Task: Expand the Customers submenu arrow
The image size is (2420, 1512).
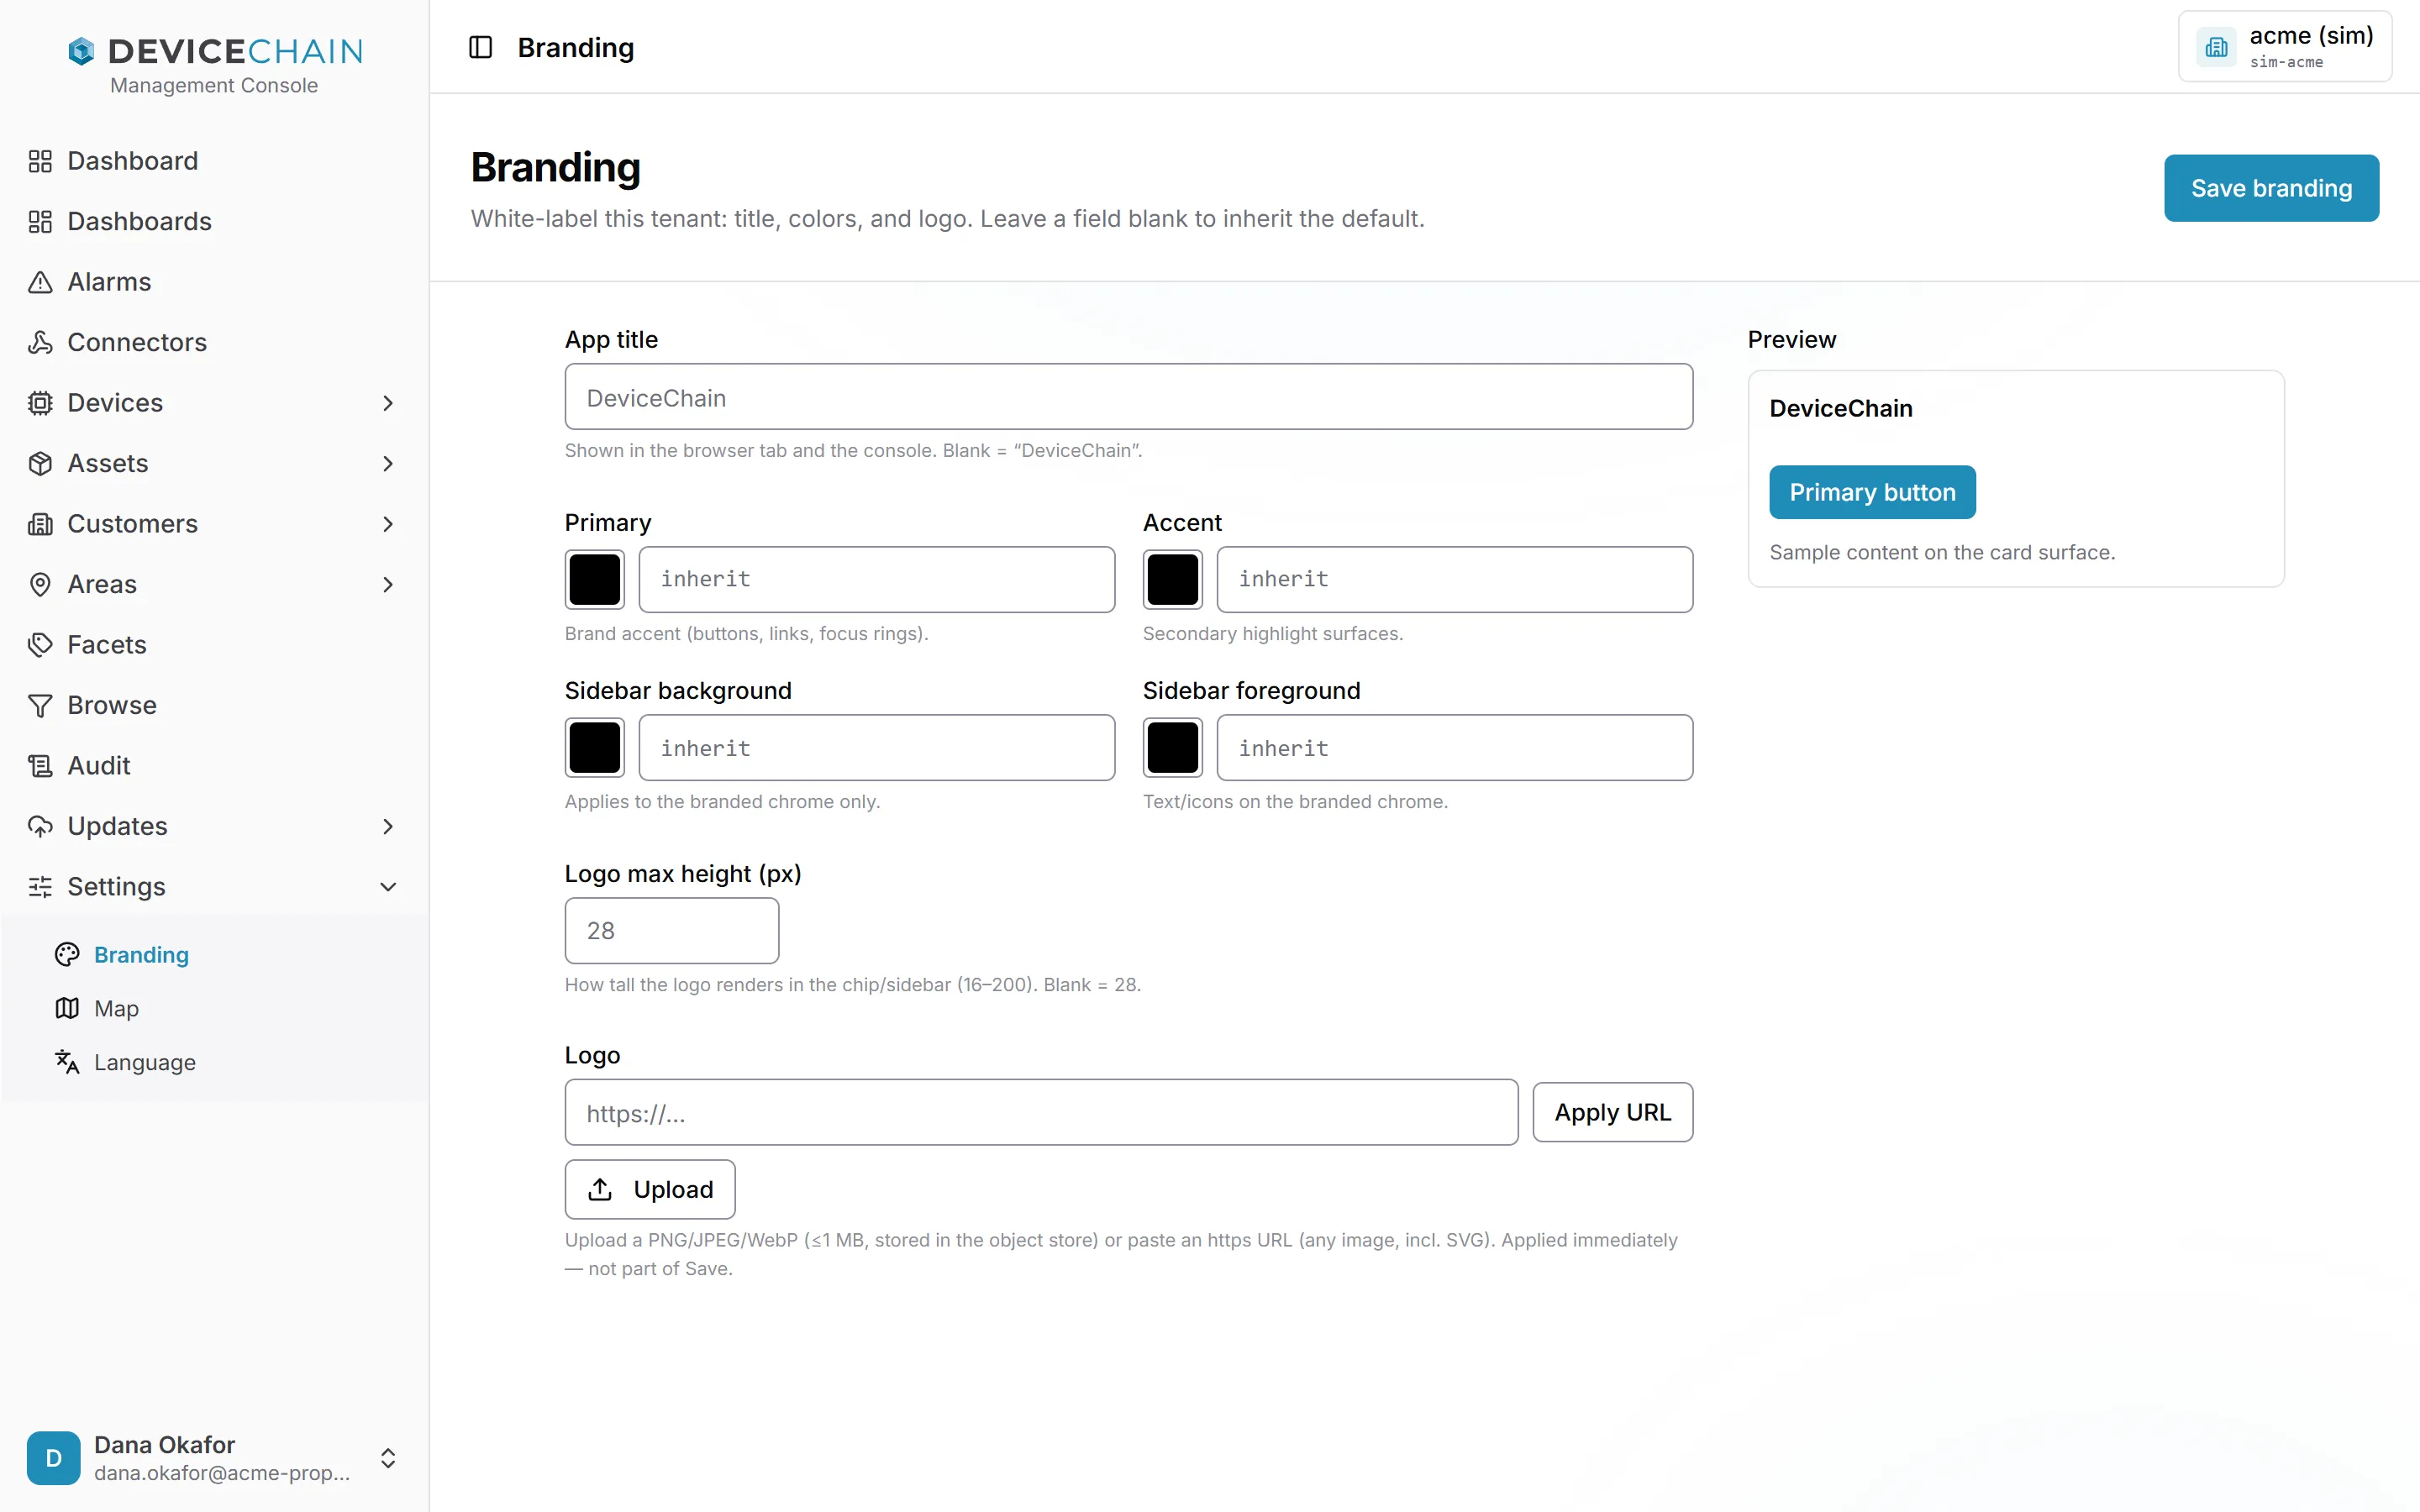Action: 388,524
